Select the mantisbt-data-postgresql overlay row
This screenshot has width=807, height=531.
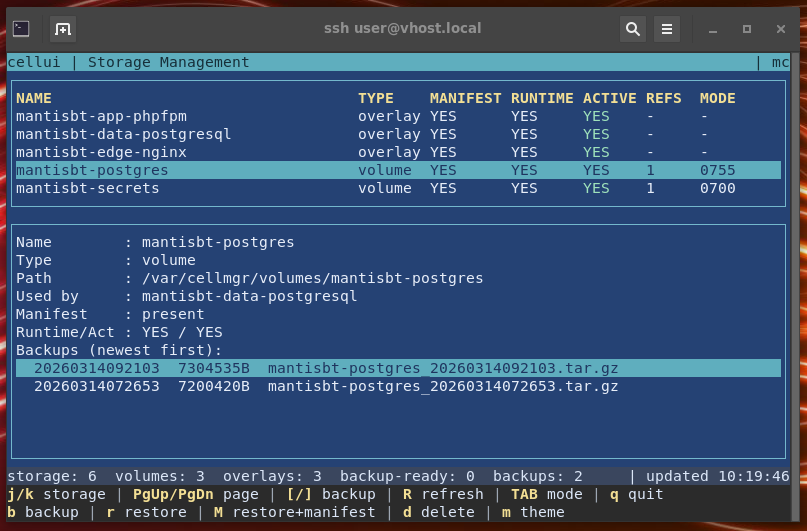[123, 134]
